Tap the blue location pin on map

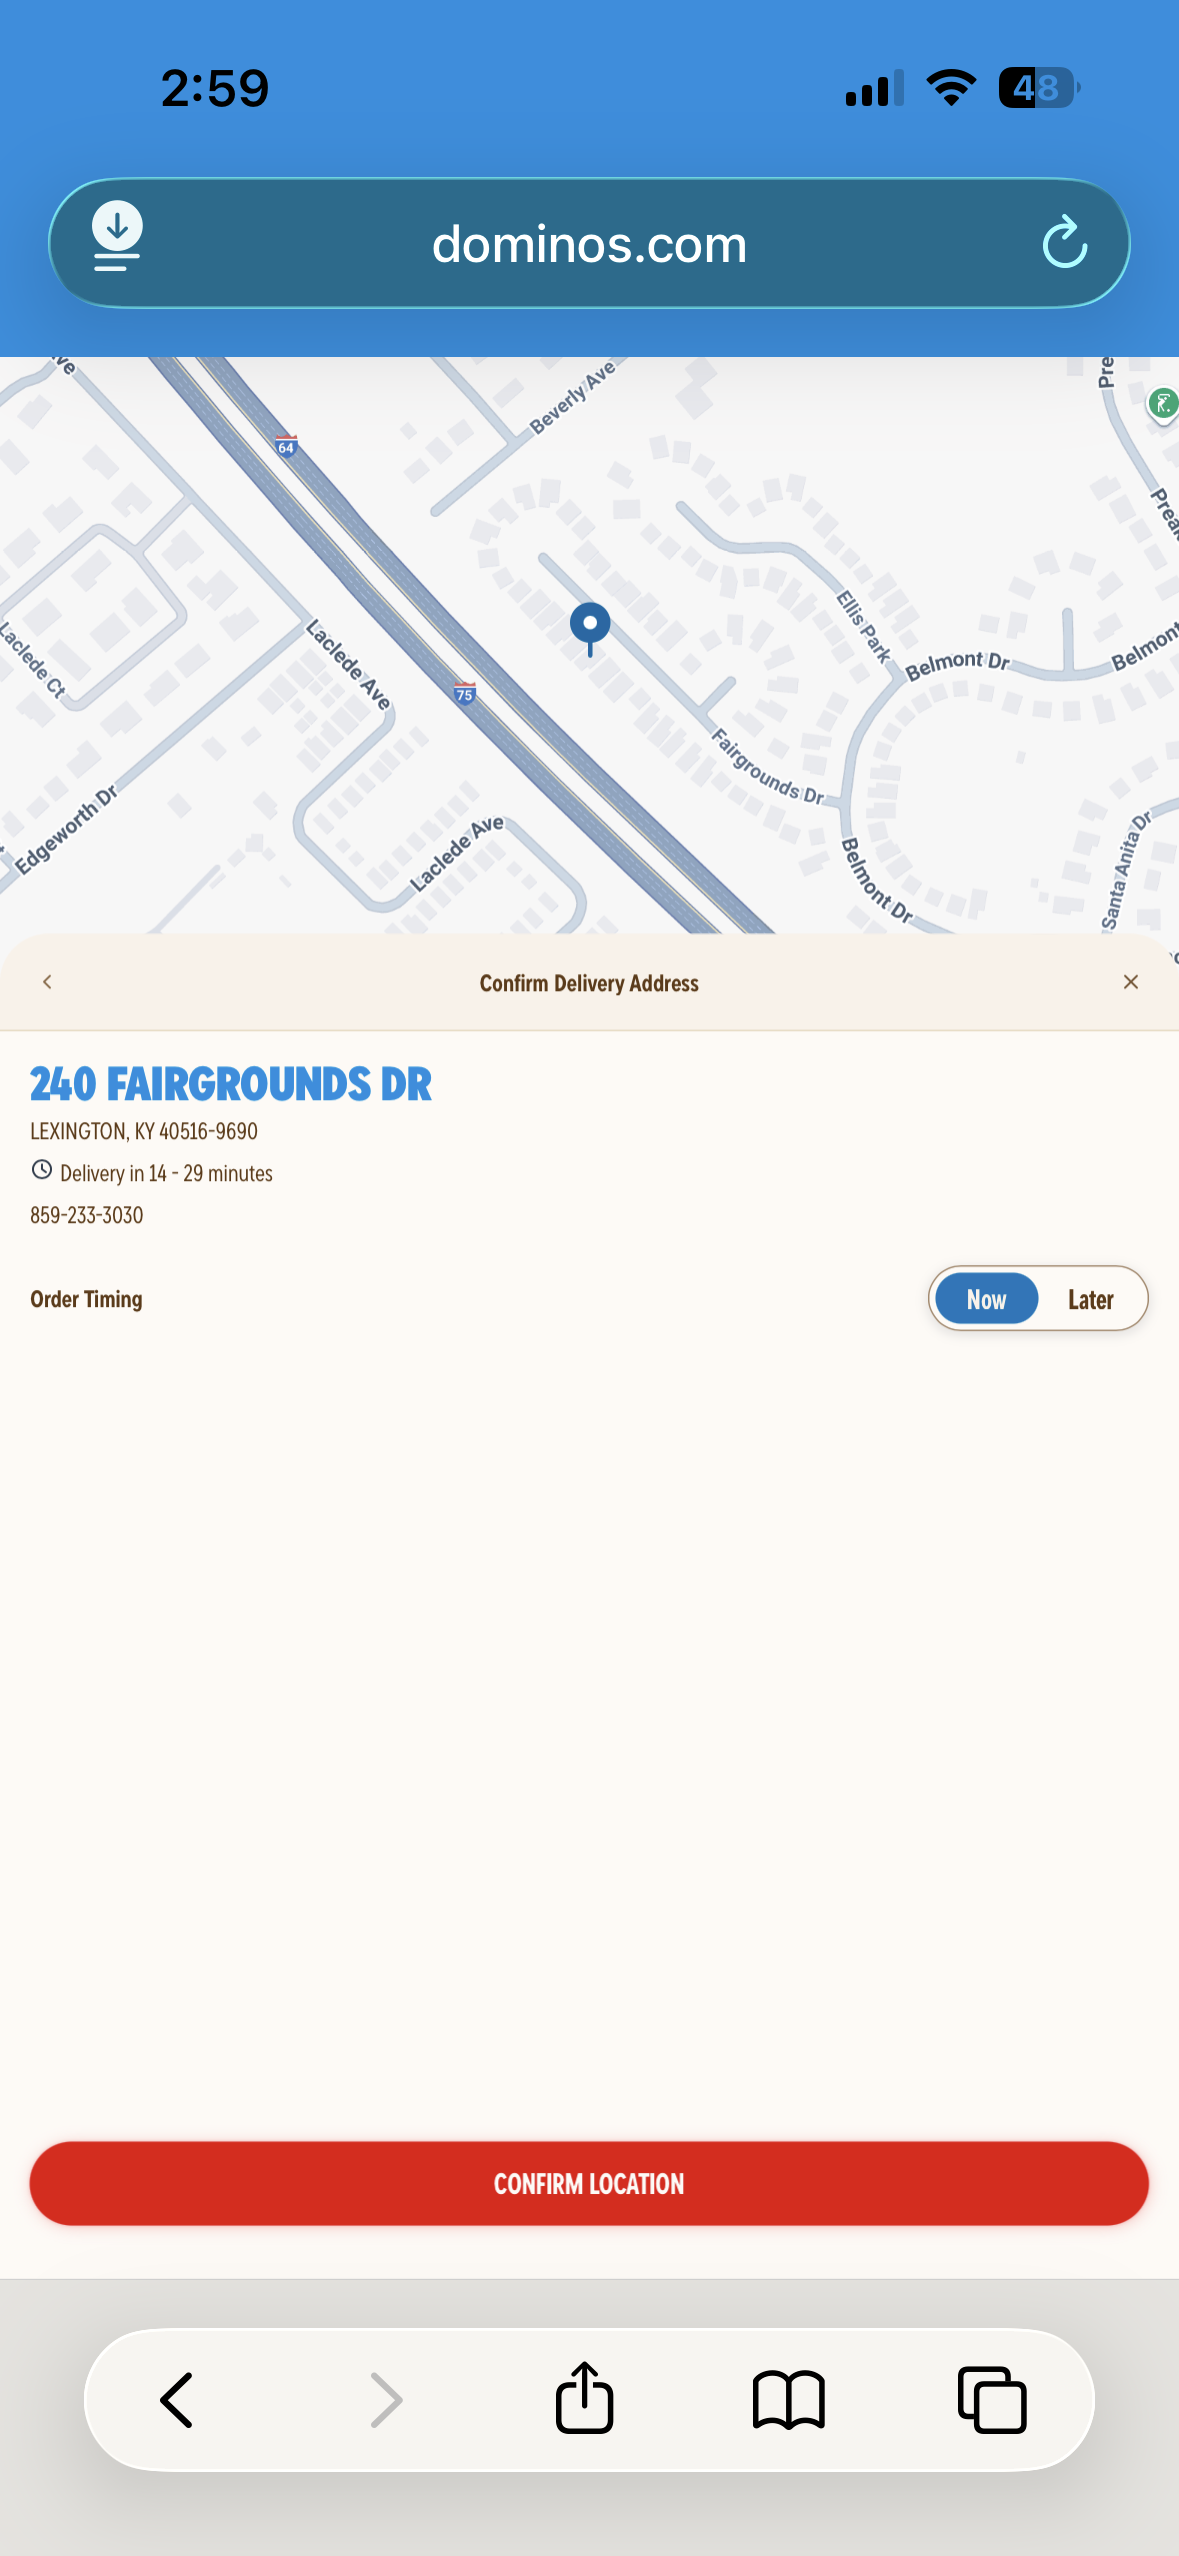click(590, 629)
